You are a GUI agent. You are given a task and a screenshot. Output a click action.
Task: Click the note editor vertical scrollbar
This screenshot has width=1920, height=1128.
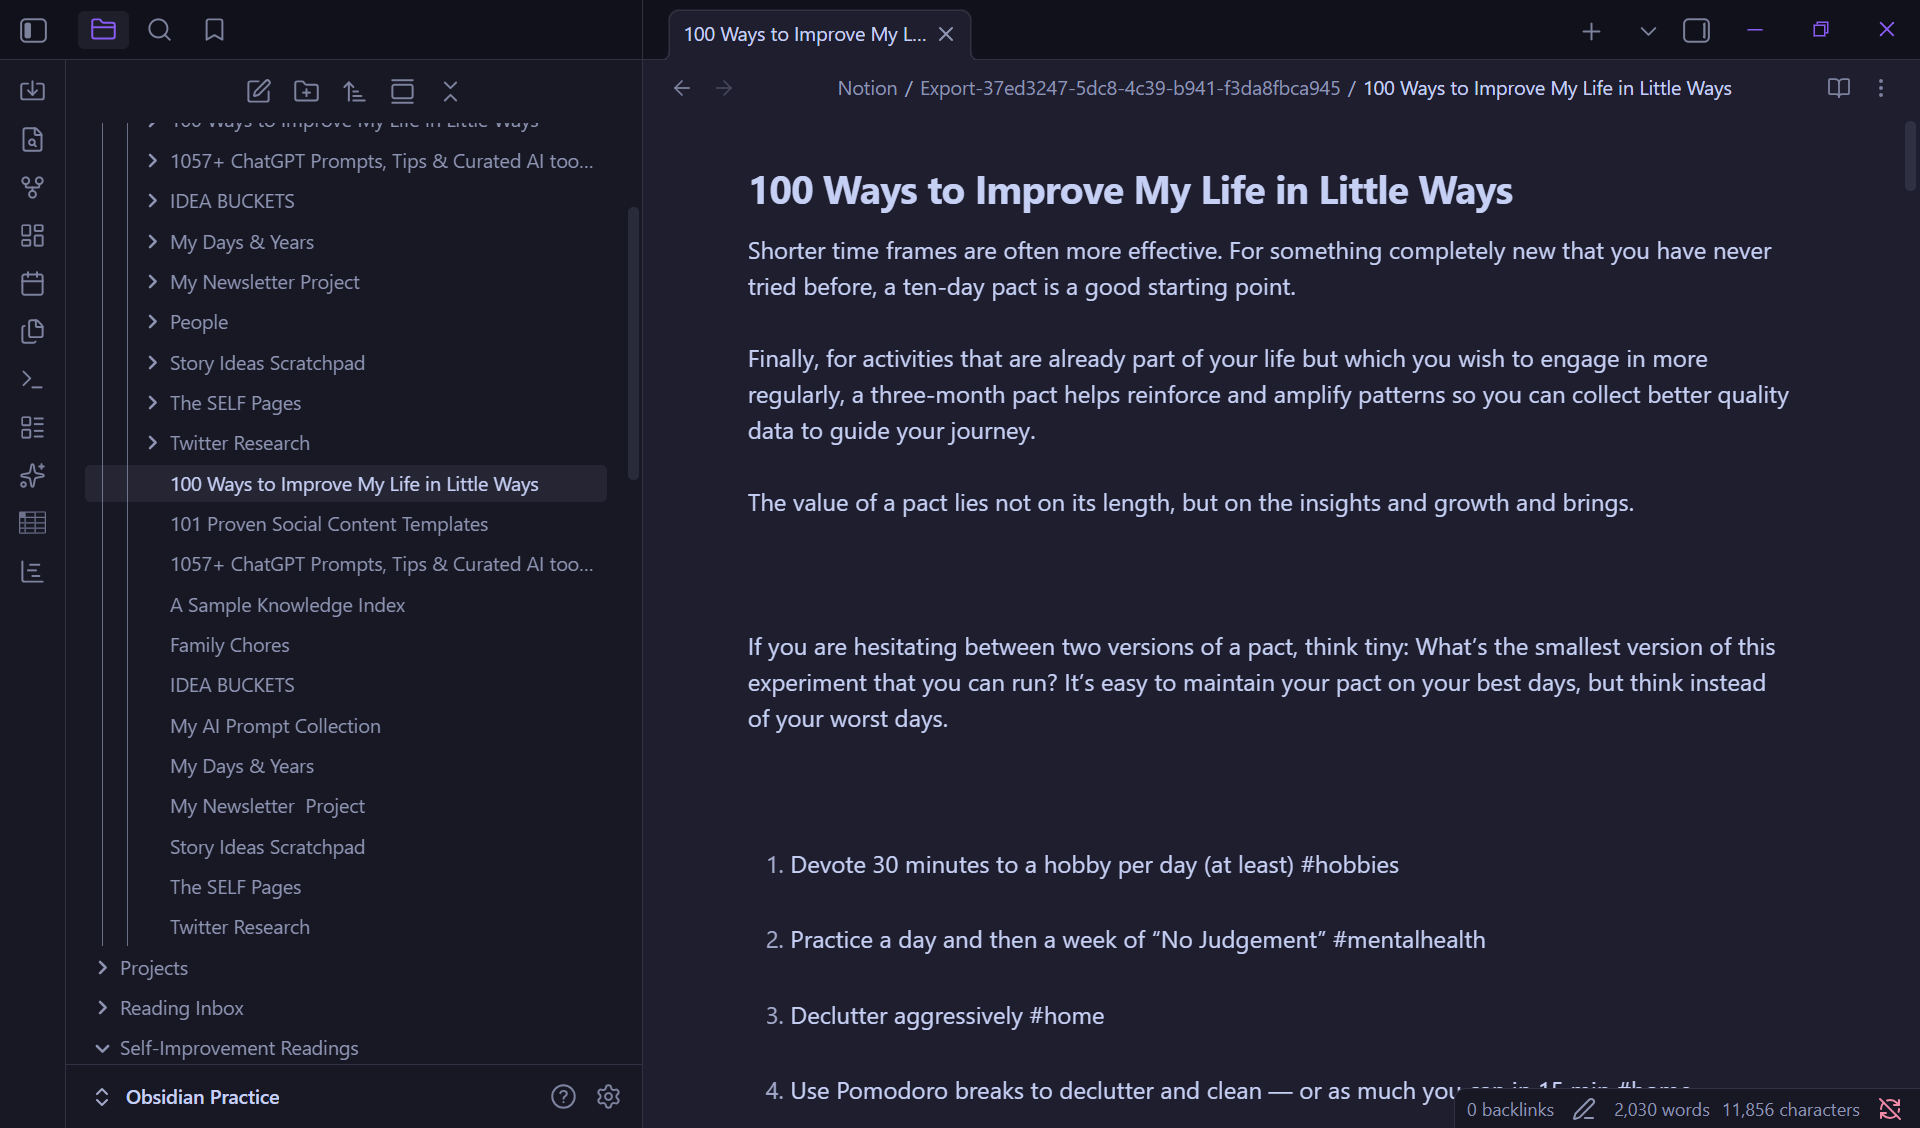click(x=1910, y=155)
